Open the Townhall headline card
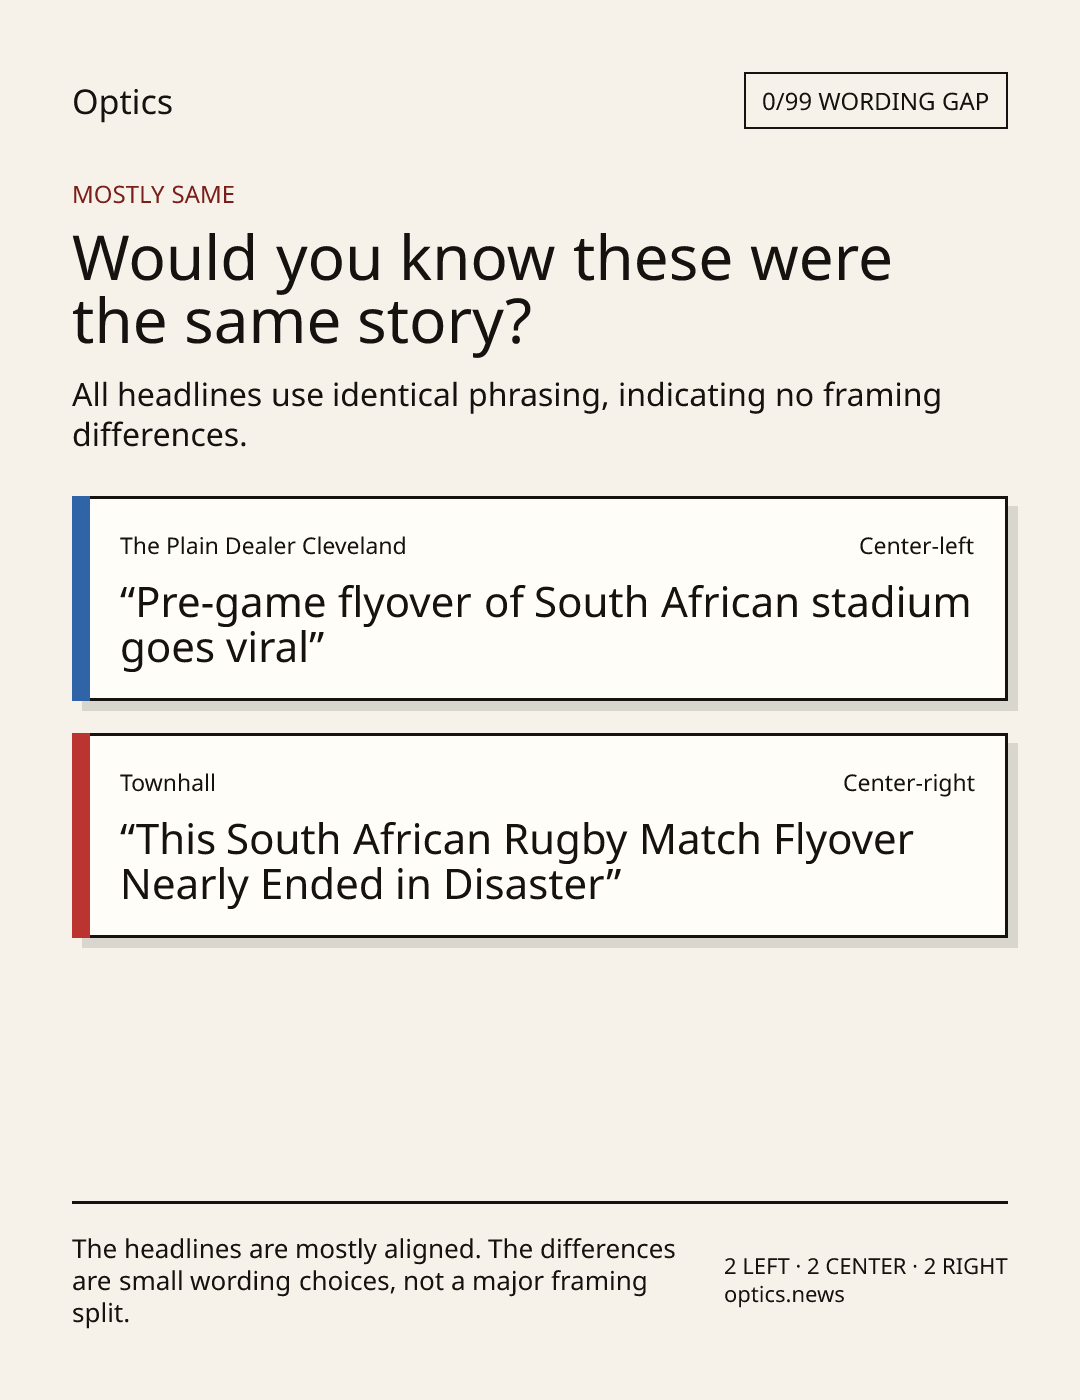Image resolution: width=1080 pixels, height=1400 pixels. coord(539,836)
